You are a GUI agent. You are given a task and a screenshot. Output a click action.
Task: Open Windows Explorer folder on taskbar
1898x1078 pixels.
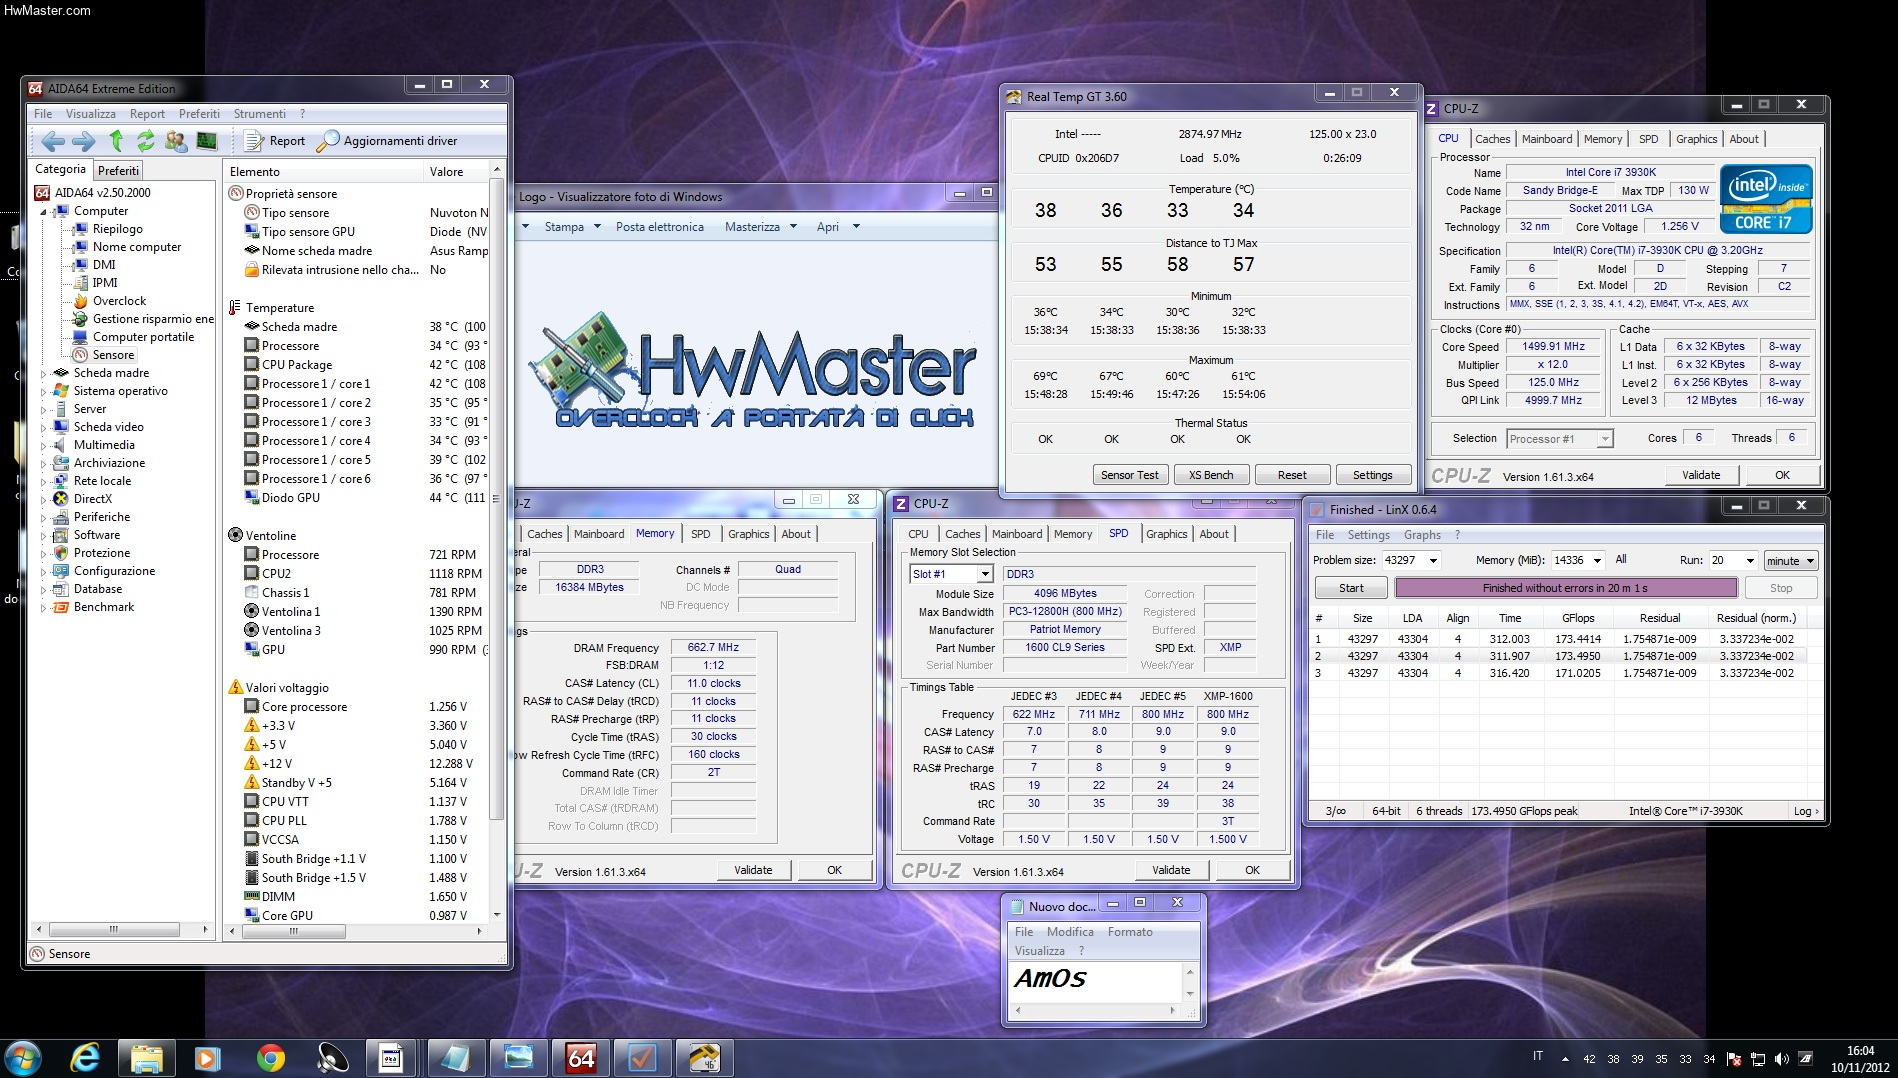click(x=147, y=1058)
